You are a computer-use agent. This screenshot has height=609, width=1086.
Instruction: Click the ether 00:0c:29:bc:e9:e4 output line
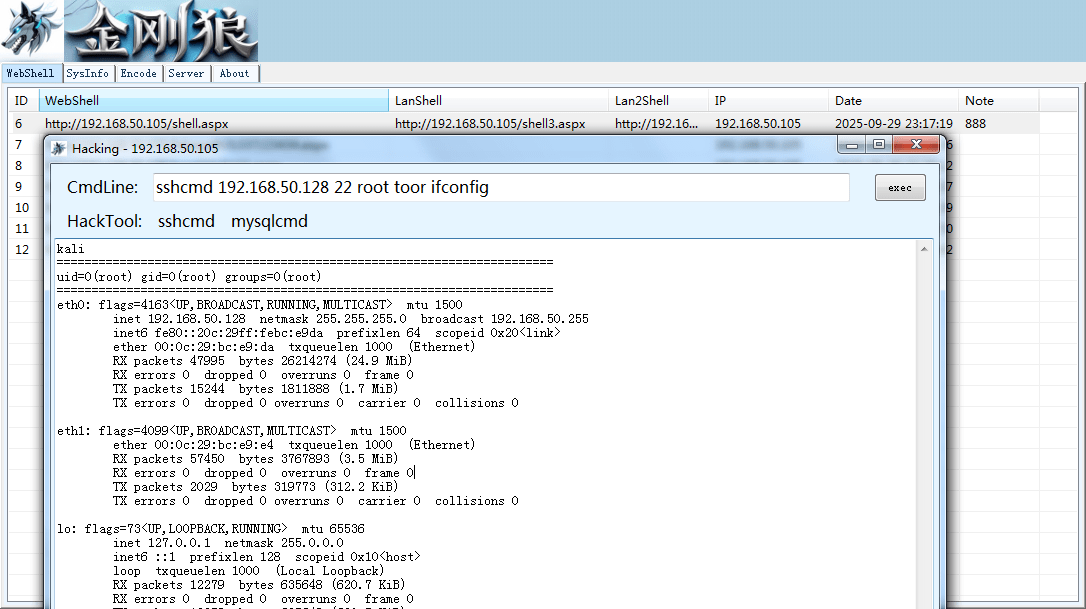(294, 445)
